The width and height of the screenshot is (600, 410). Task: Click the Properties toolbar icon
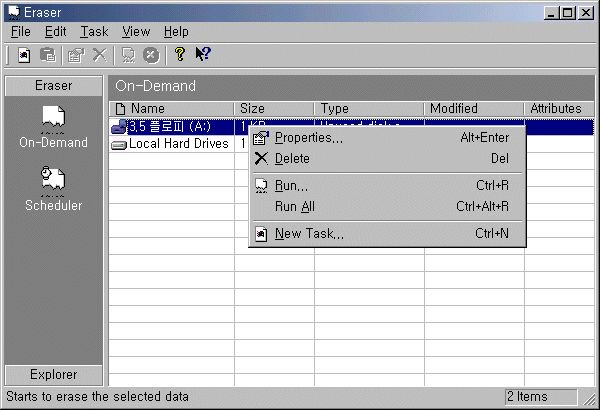76,55
